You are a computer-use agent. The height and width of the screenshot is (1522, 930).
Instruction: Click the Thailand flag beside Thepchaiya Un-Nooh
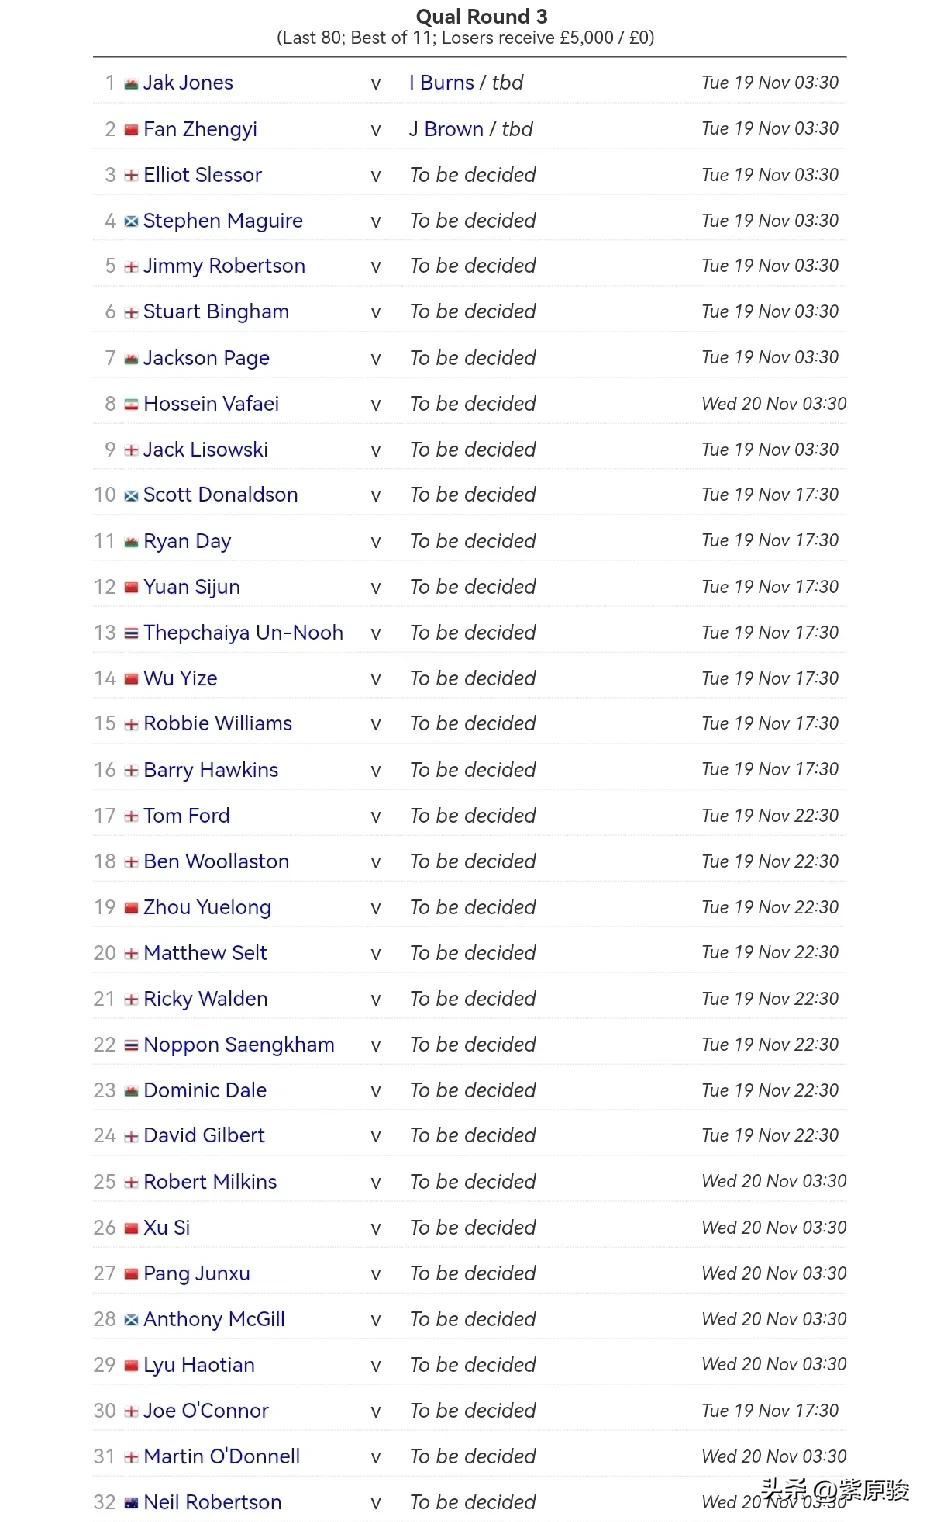point(131,634)
